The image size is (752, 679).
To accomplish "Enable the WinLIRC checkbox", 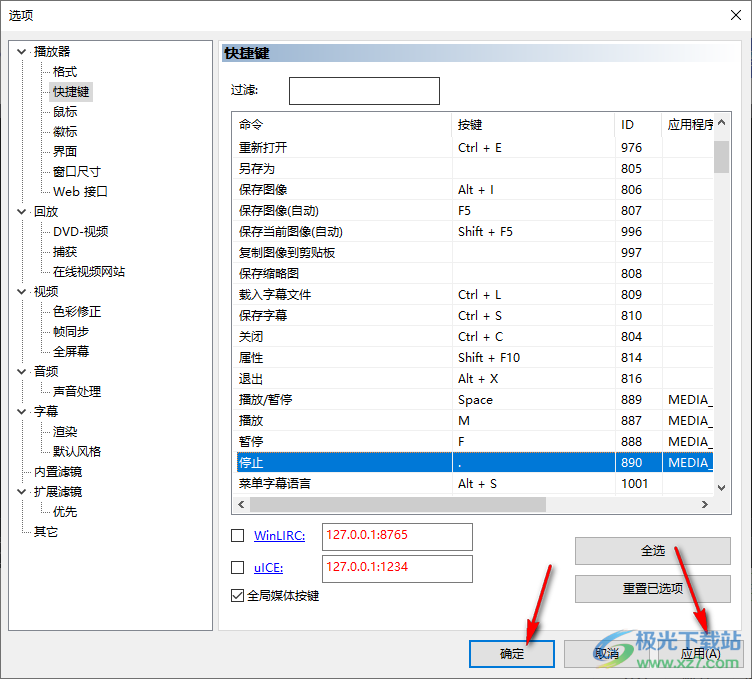I will pos(238,536).
